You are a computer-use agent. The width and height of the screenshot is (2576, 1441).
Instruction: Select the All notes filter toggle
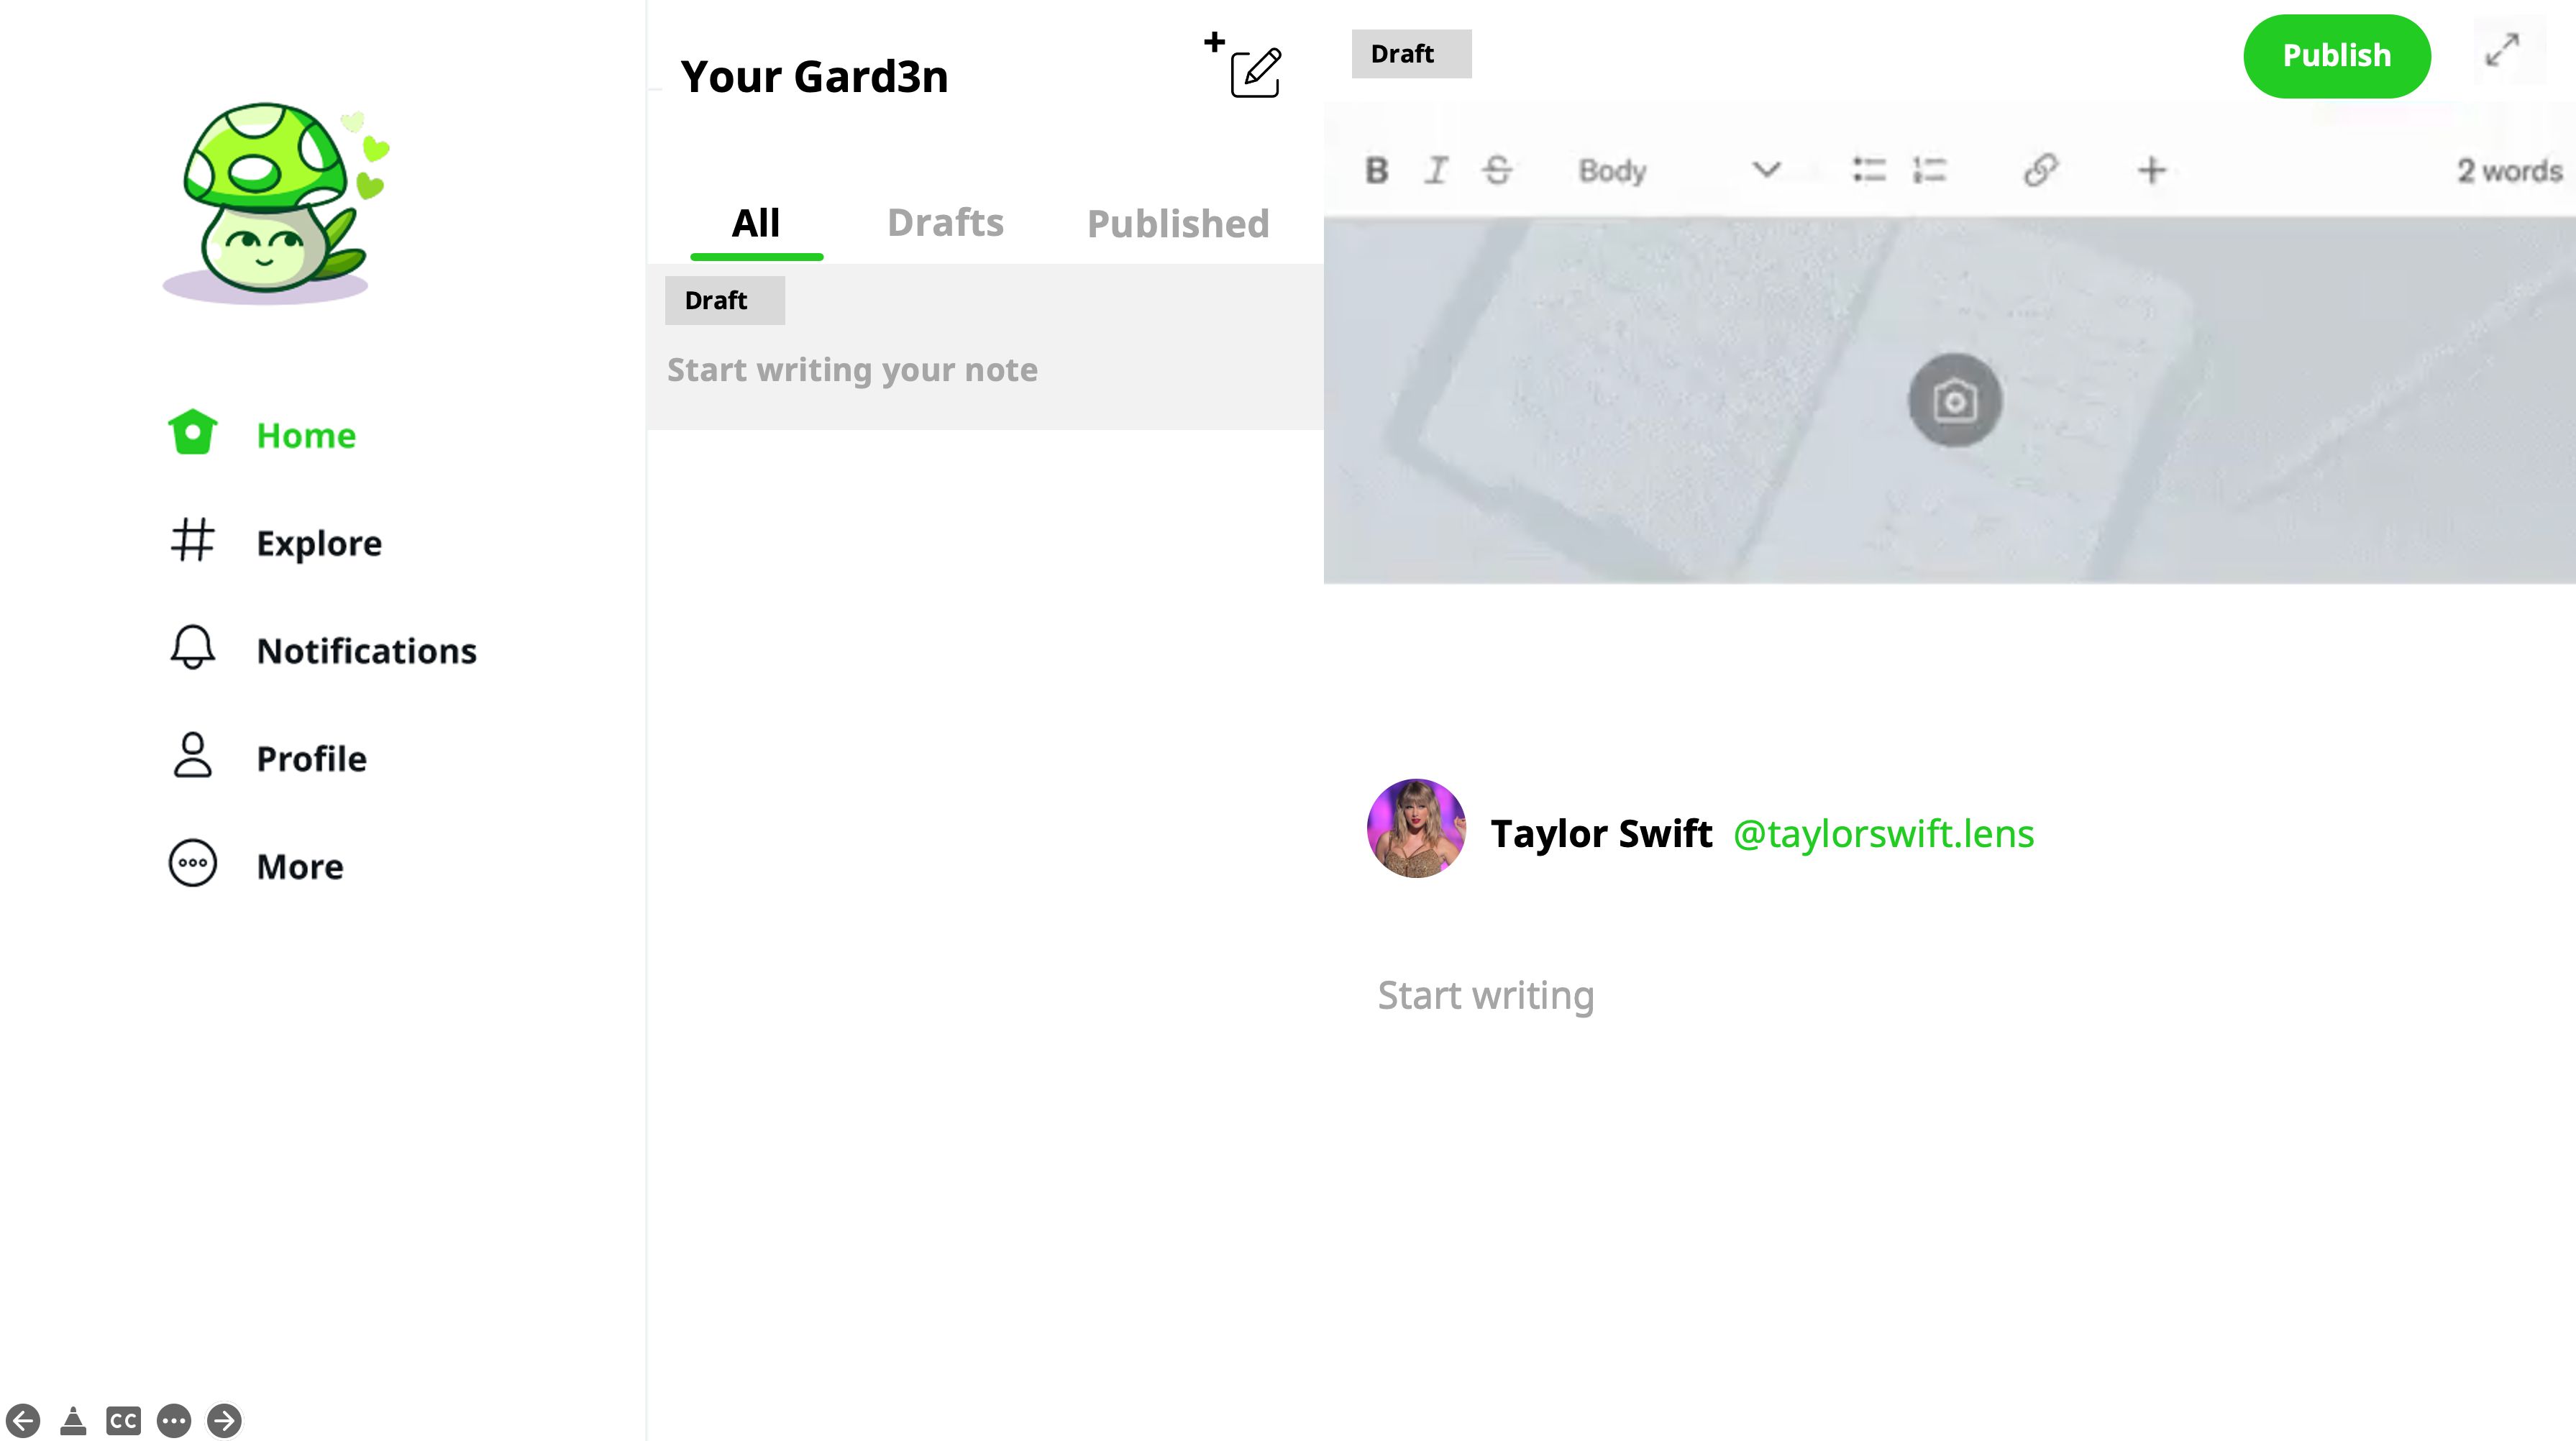tap(755, 221)
